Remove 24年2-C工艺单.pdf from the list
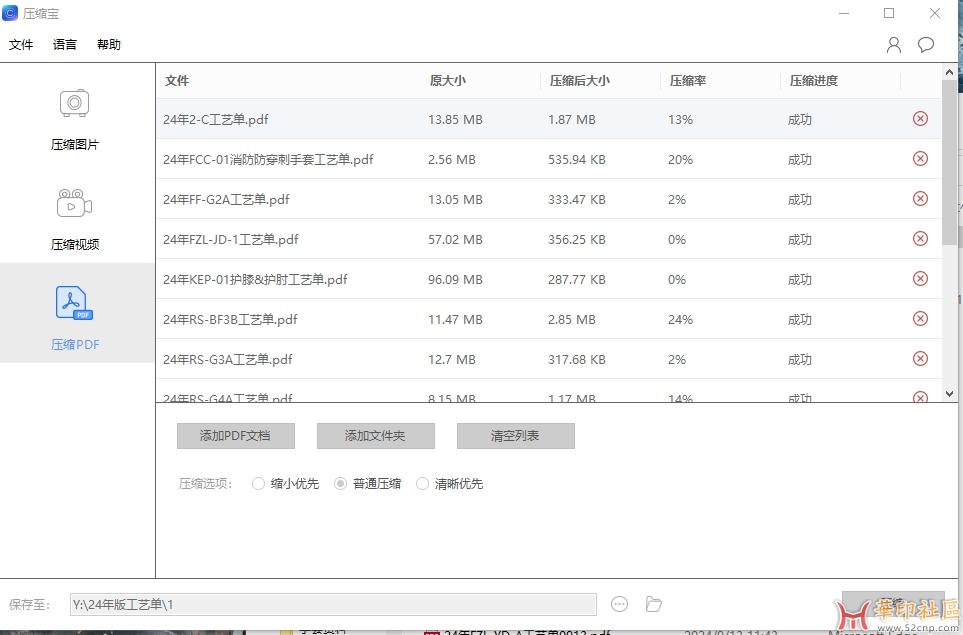 pos(919,118)
